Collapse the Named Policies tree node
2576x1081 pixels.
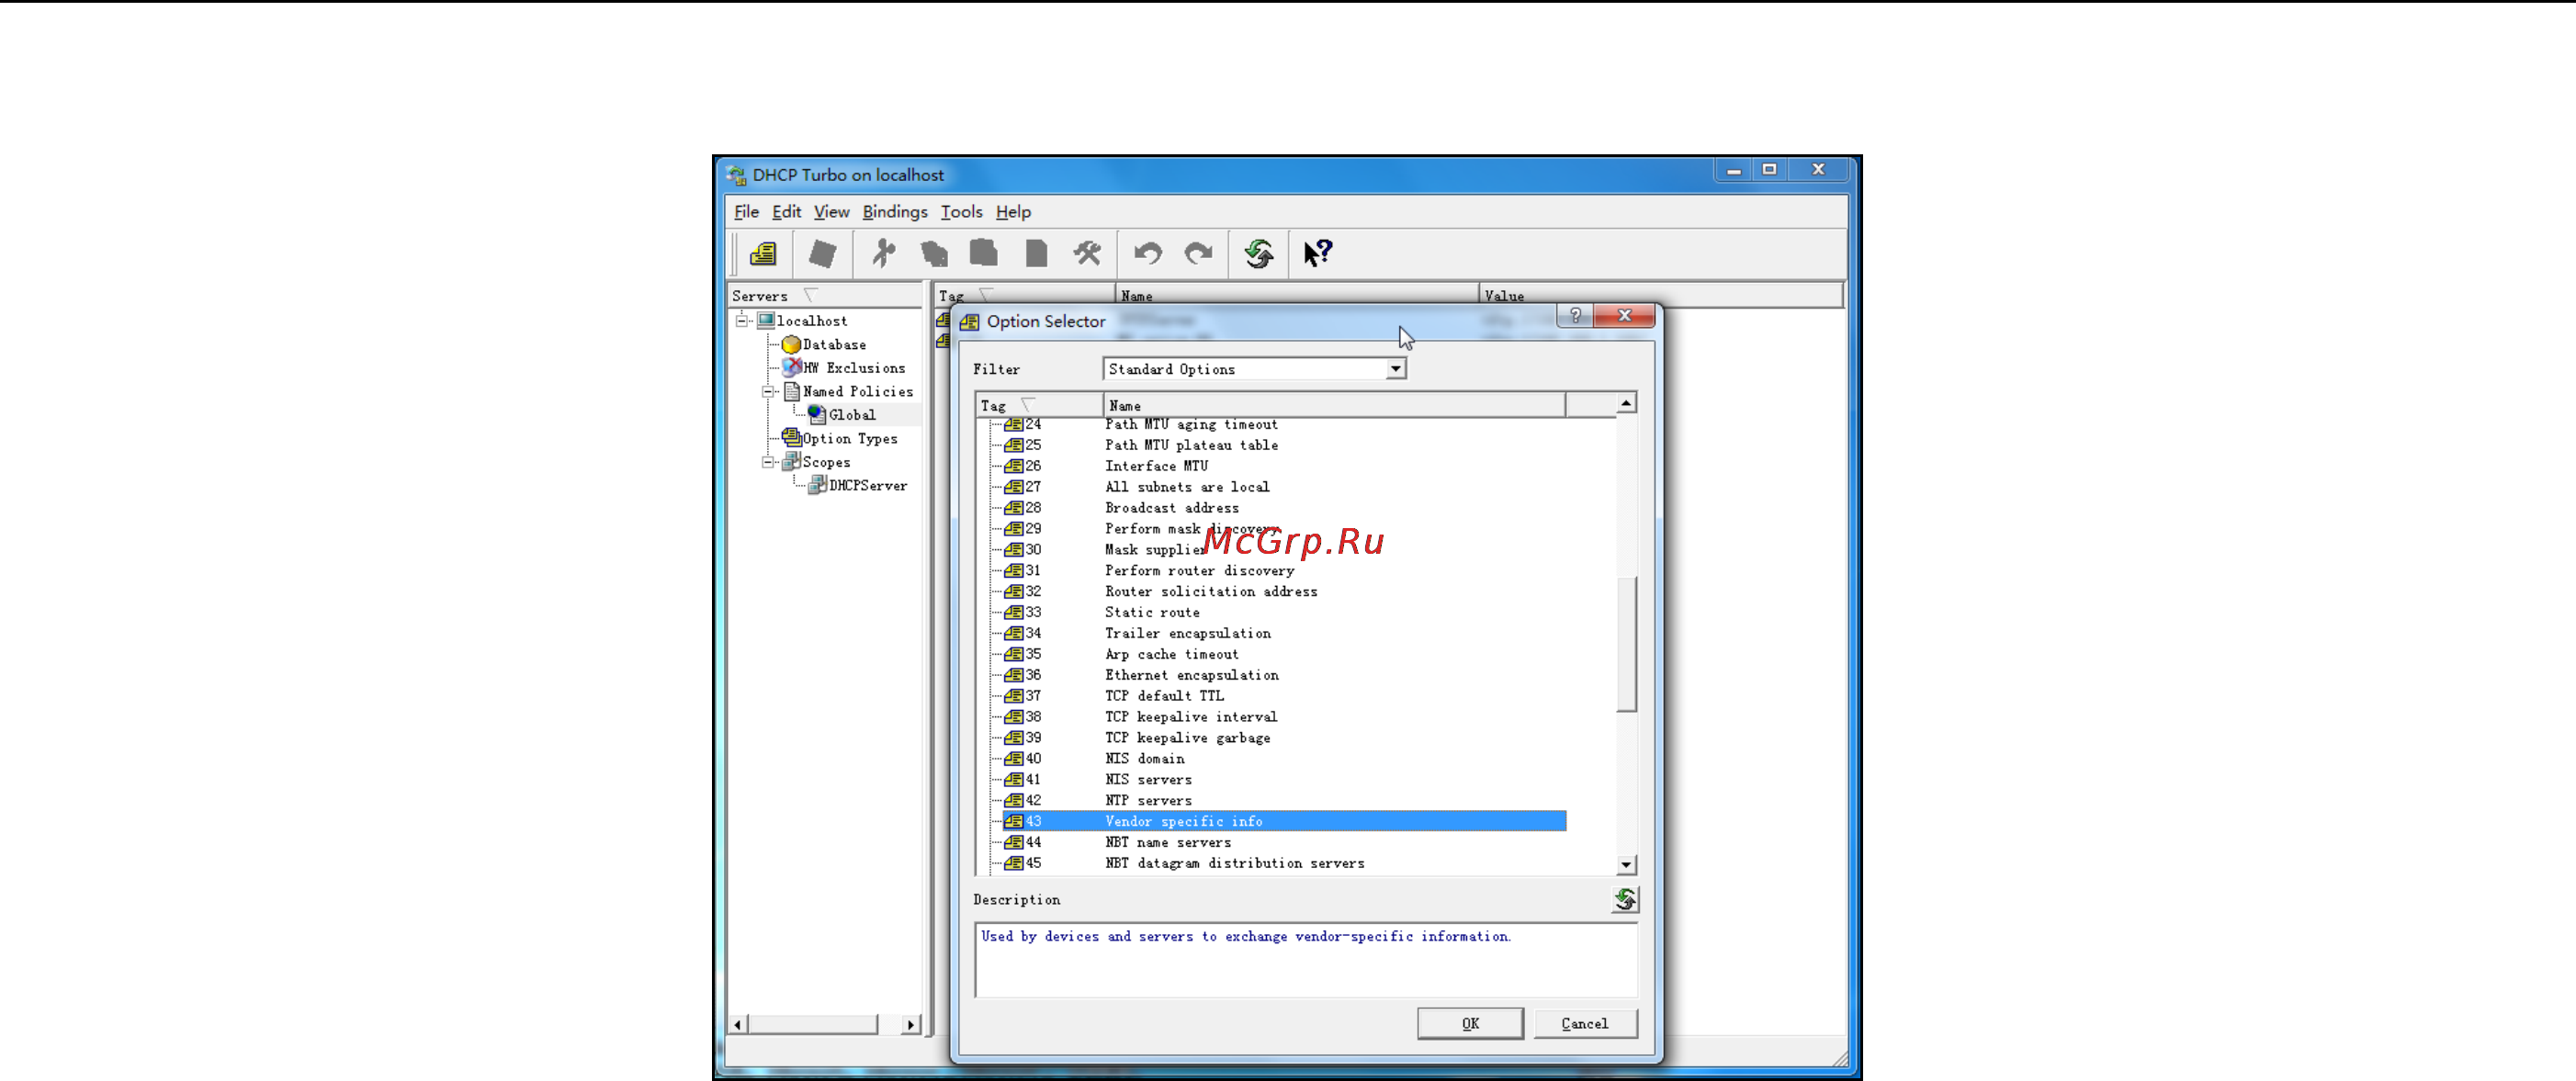(x=768, y=391)
